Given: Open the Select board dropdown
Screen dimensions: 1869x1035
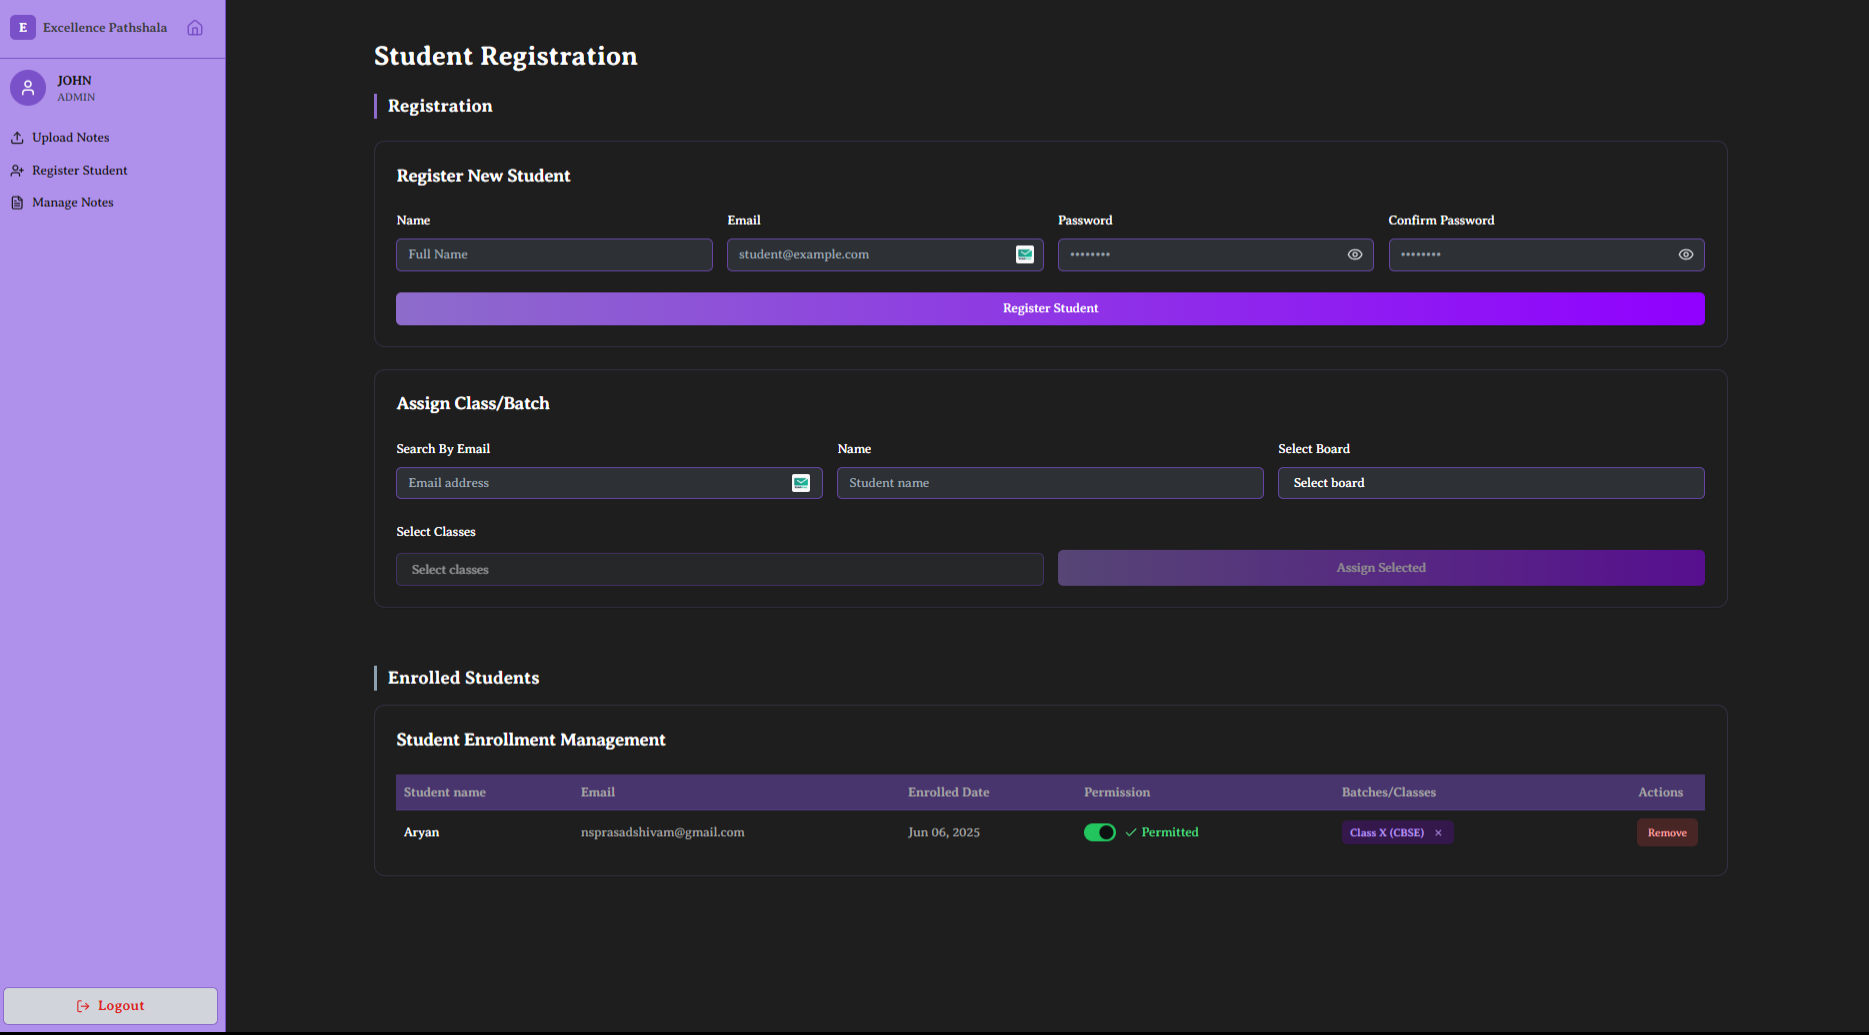Looking at the screenshot, I should (x=1491, y=483).
